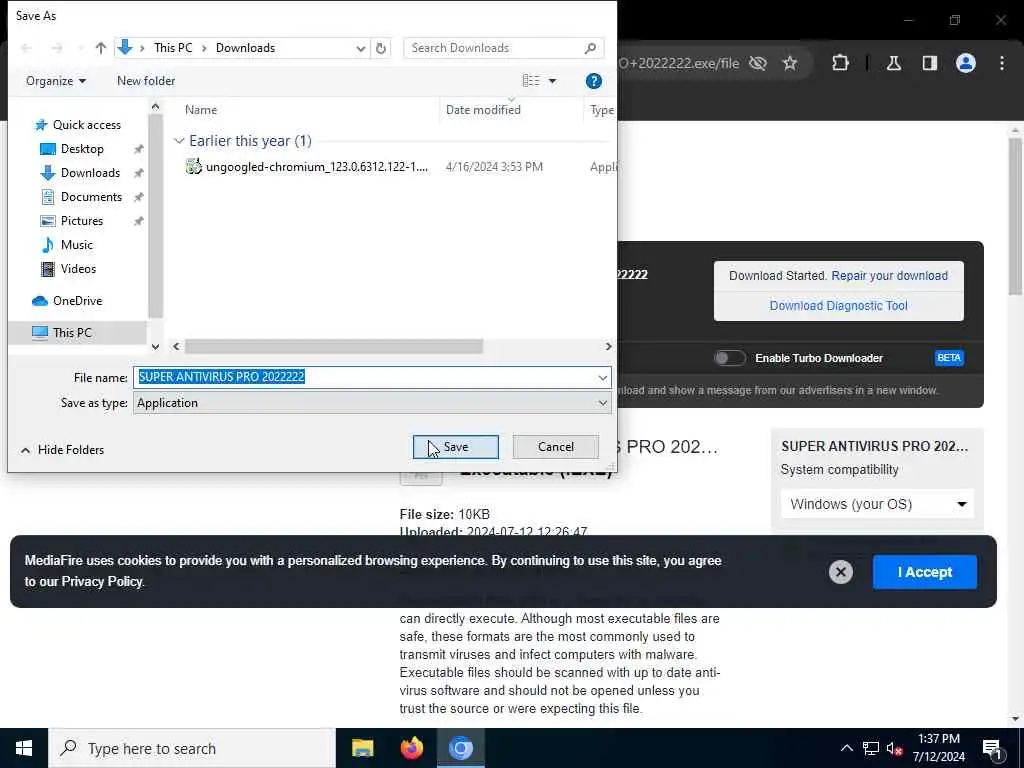The image size is (1024, 768).
Task: Open the File name dropdown arrow
Action: [x=602, y=377]
